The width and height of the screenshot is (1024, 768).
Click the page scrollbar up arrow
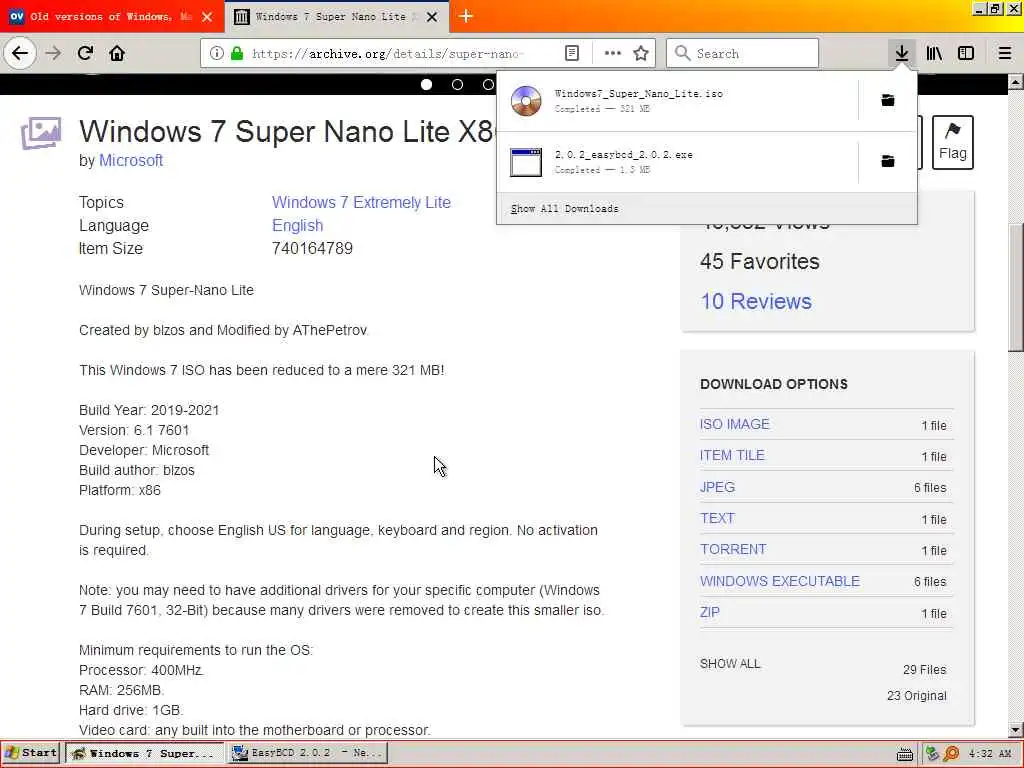(1016, 82)
